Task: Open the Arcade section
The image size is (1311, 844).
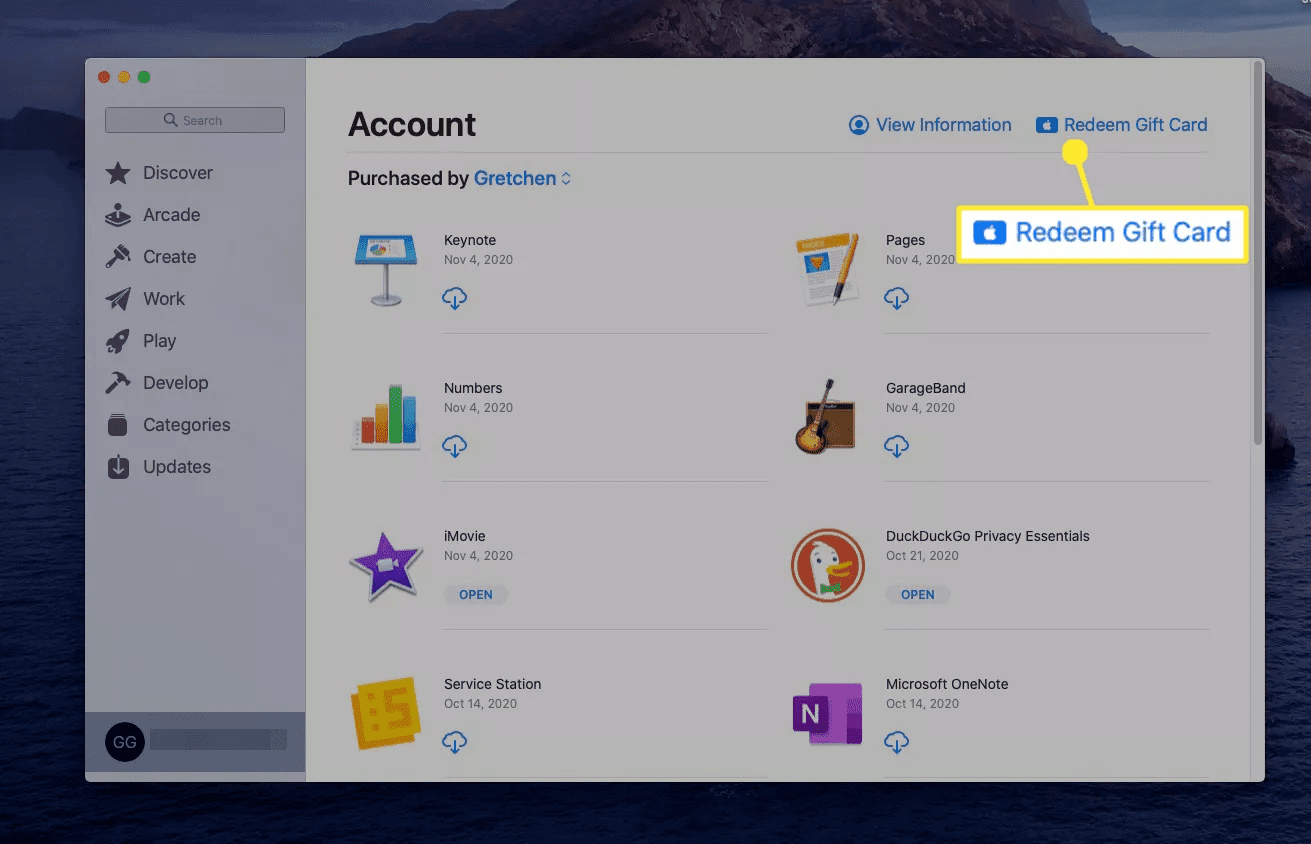Action: click(x=172, y=214)
